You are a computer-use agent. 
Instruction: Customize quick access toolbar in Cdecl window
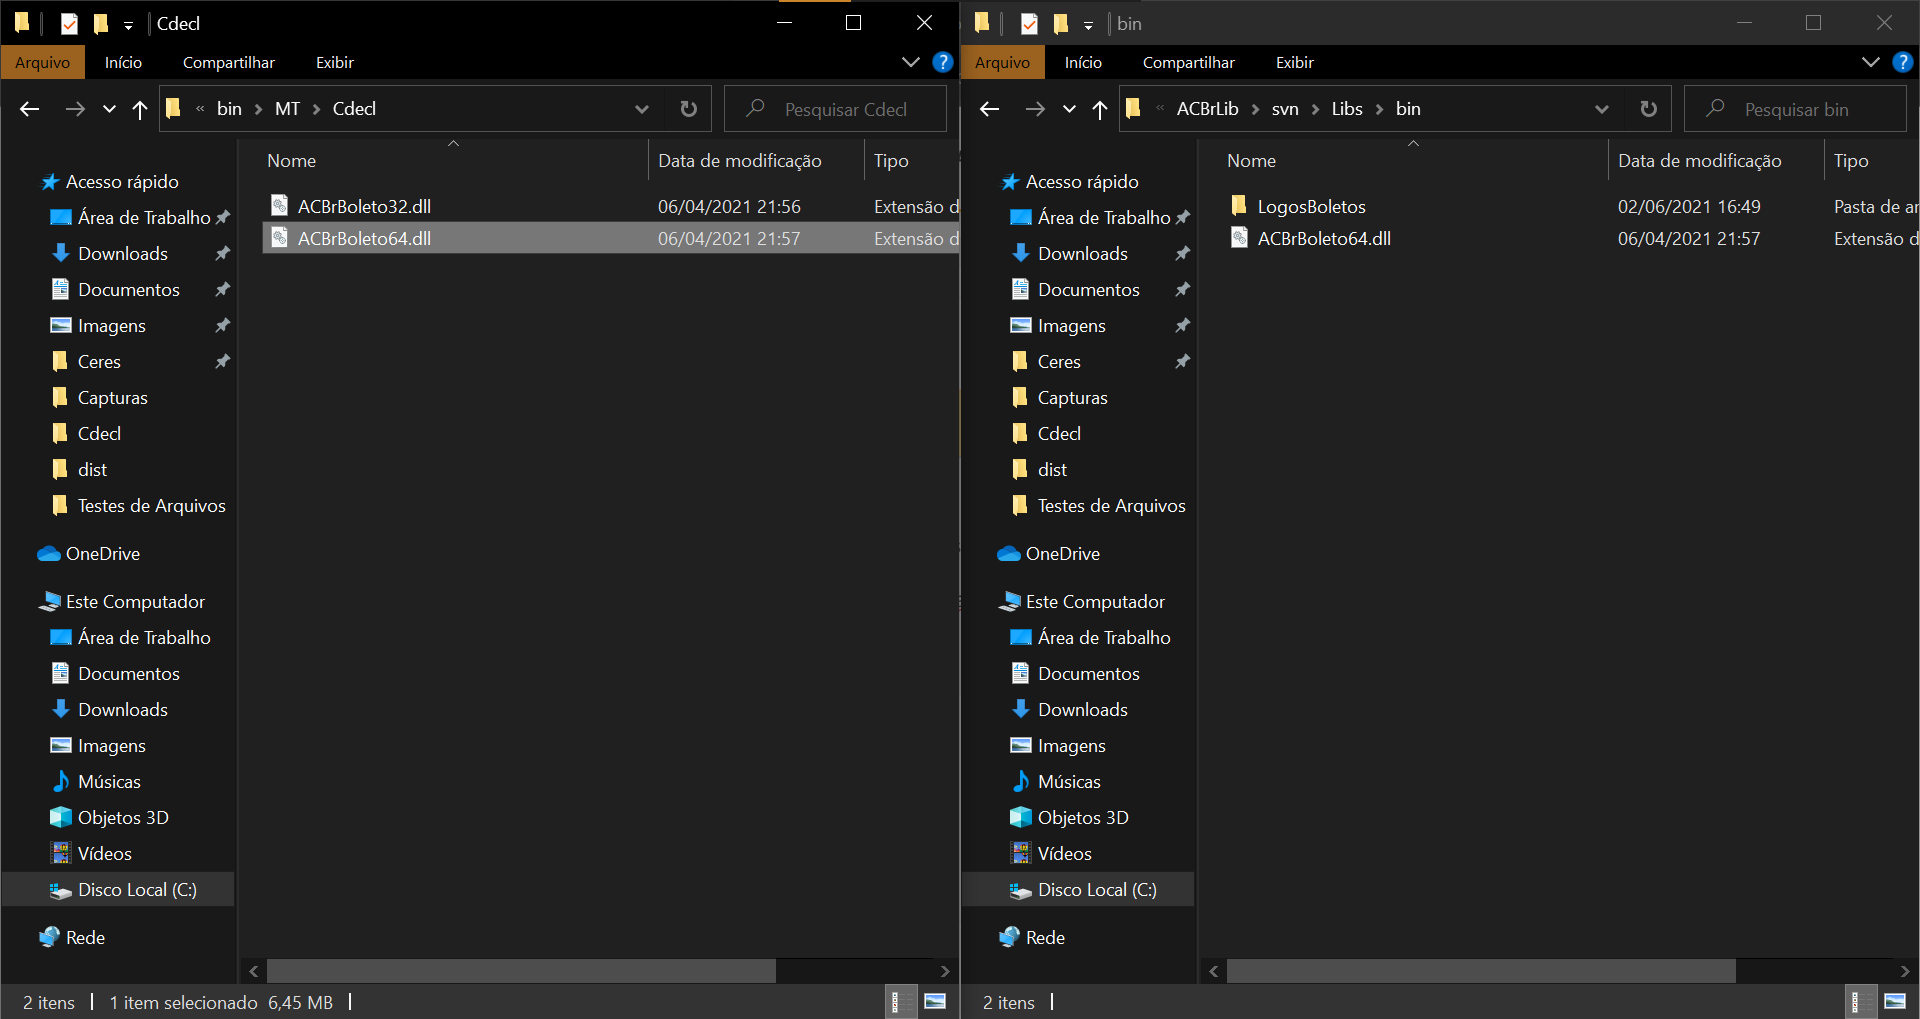tap(128, 25)
